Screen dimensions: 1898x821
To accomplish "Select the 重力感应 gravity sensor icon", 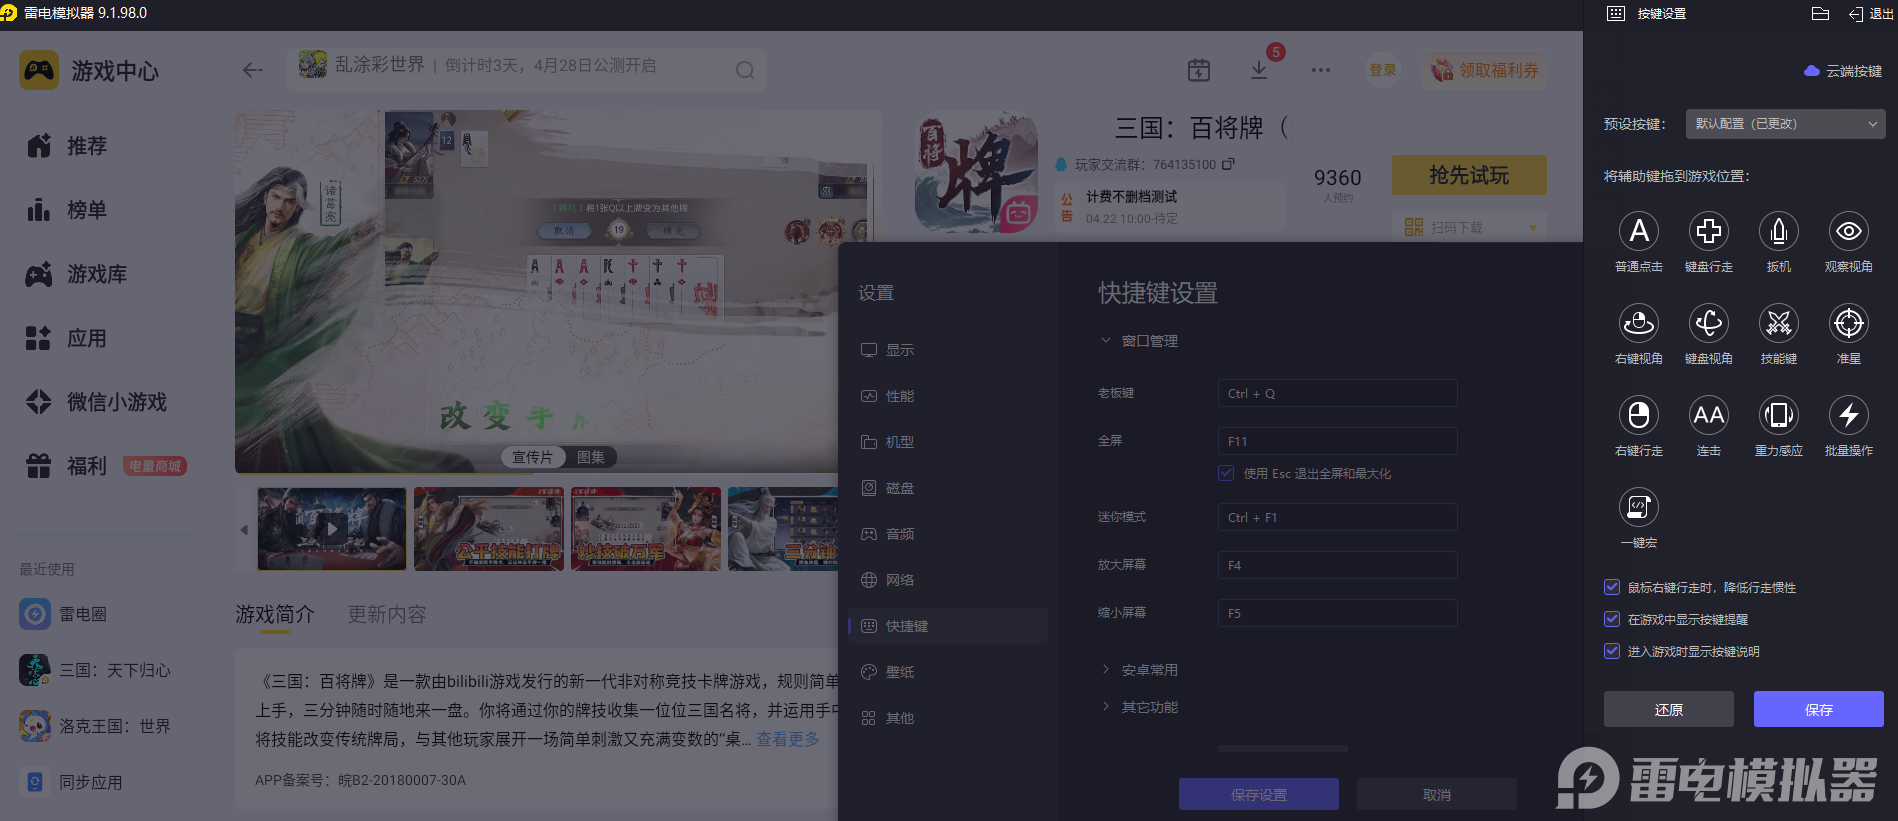I will 1778,415.
